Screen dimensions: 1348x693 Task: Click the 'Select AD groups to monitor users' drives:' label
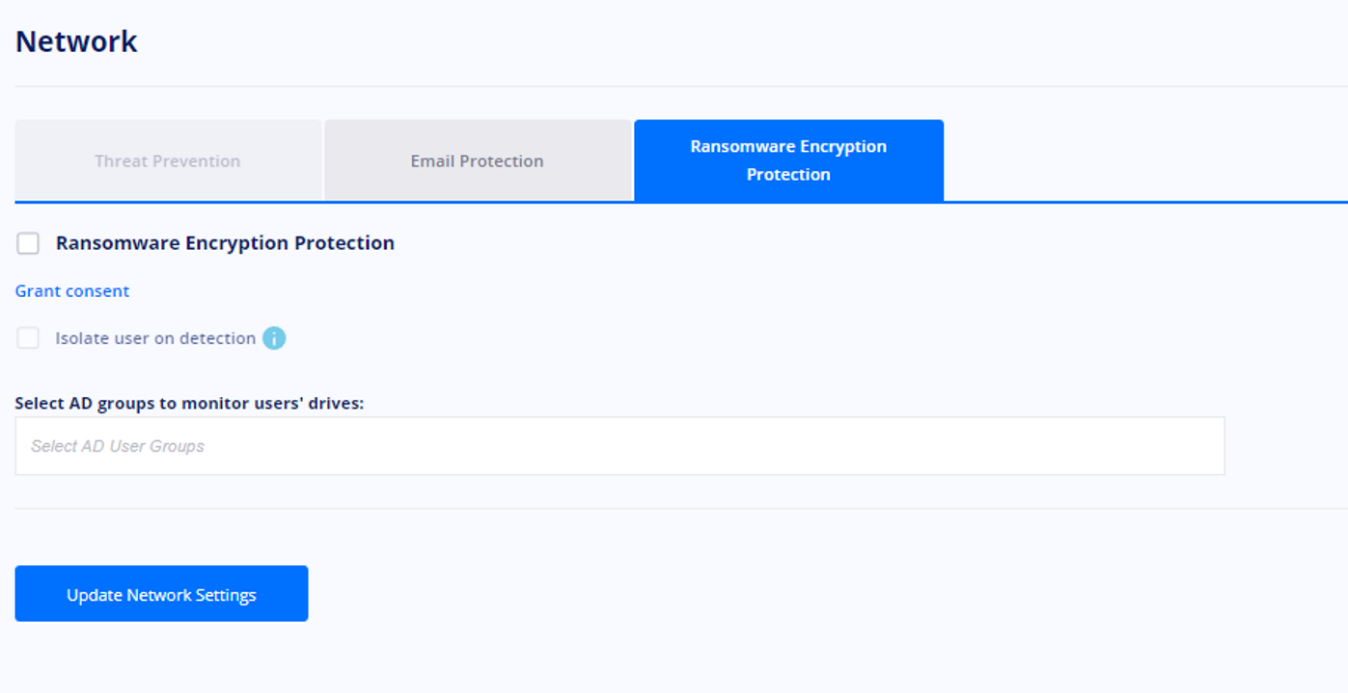[190, 404]
